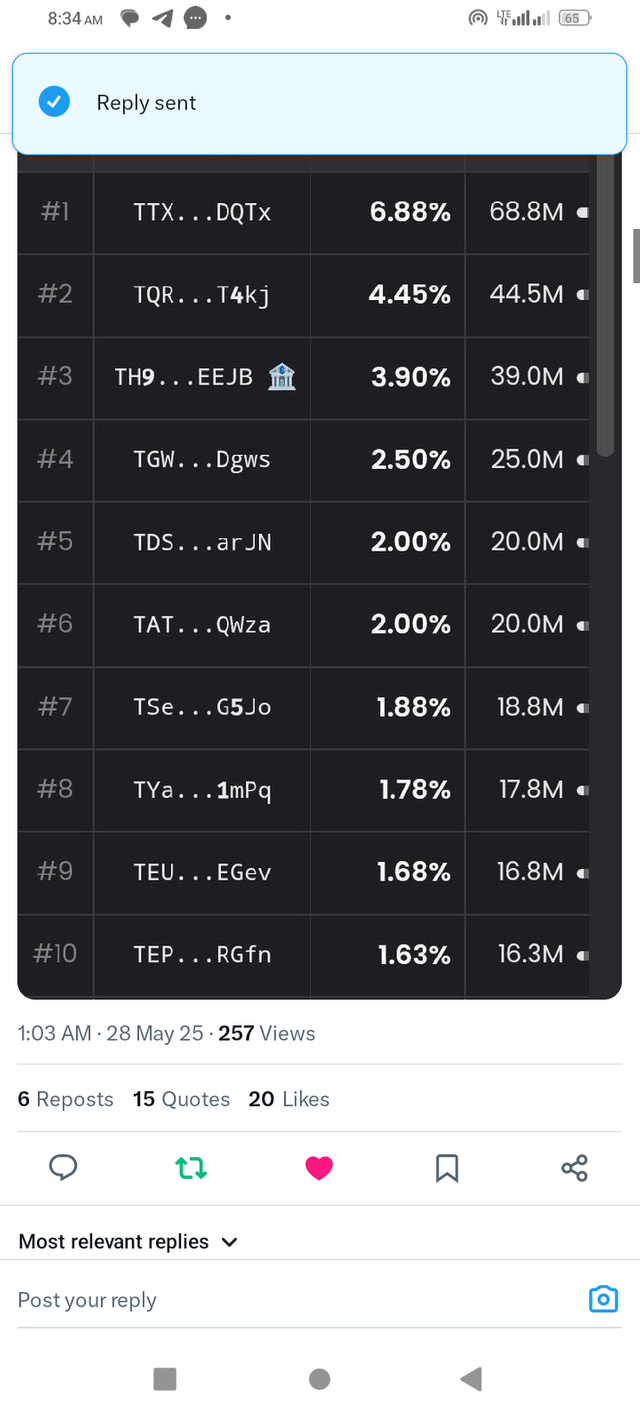Open the 6 Reposts list
The width and height of the screenshot is (640, 1422).
(x=66, y=1099)
